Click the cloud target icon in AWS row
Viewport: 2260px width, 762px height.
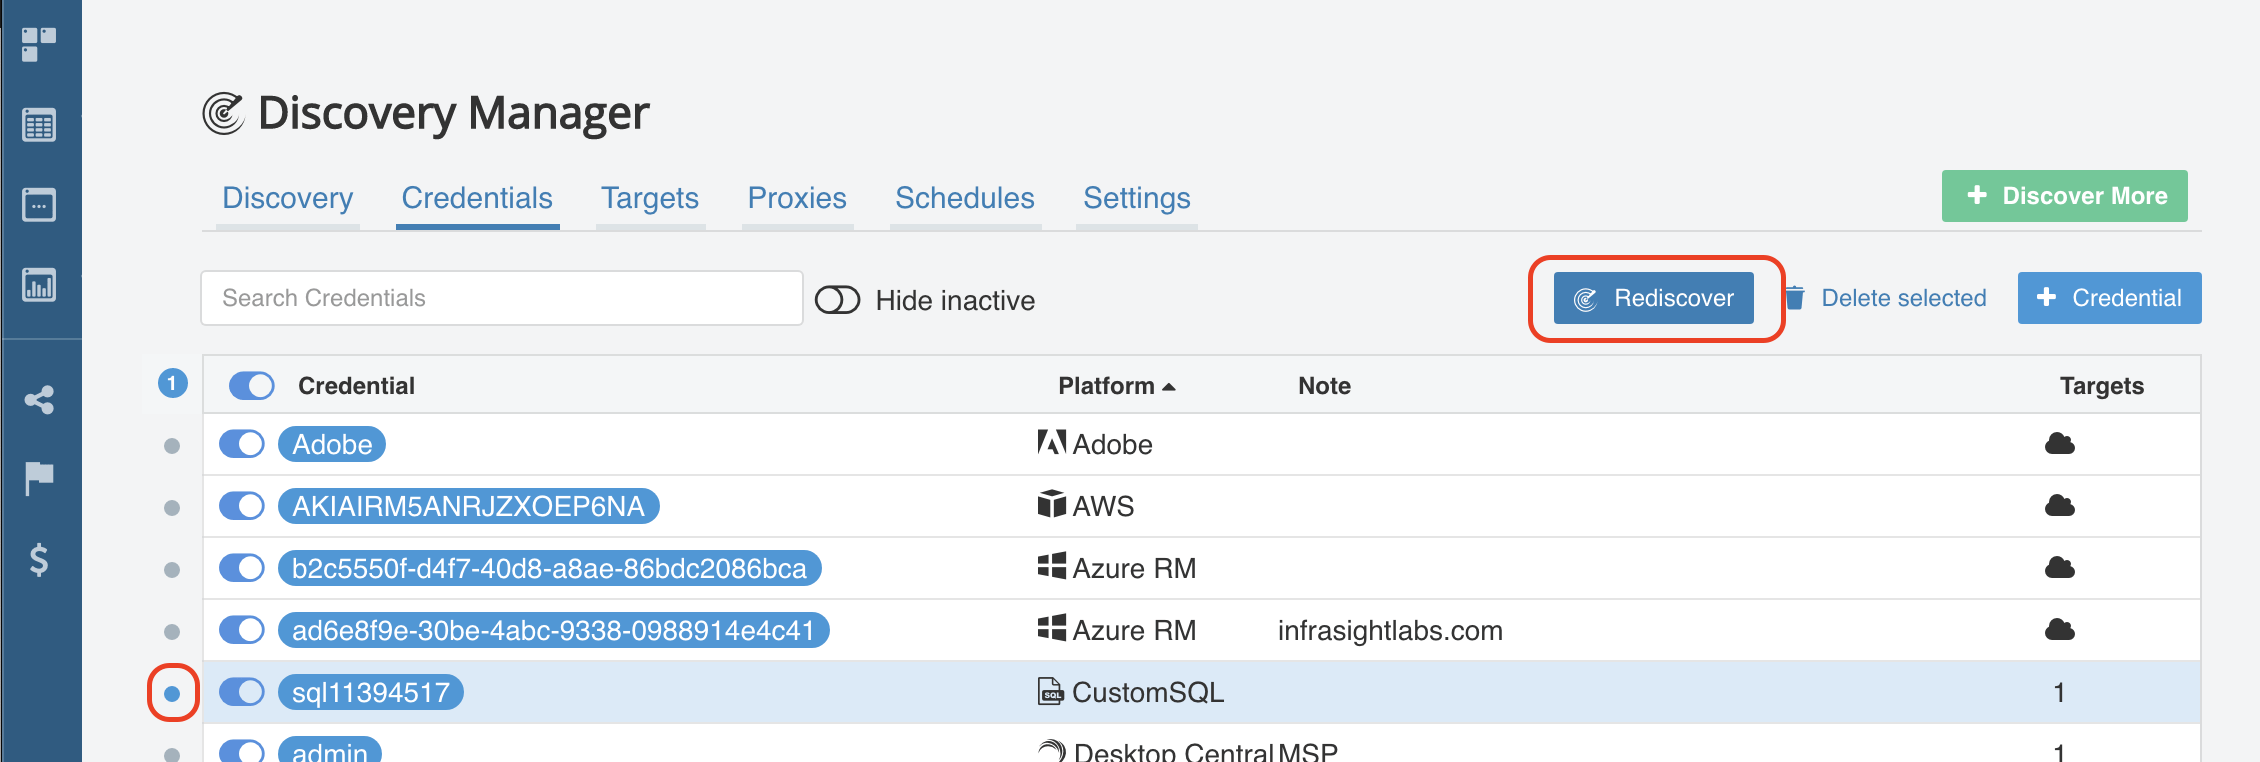click(x=2059, y=506)
